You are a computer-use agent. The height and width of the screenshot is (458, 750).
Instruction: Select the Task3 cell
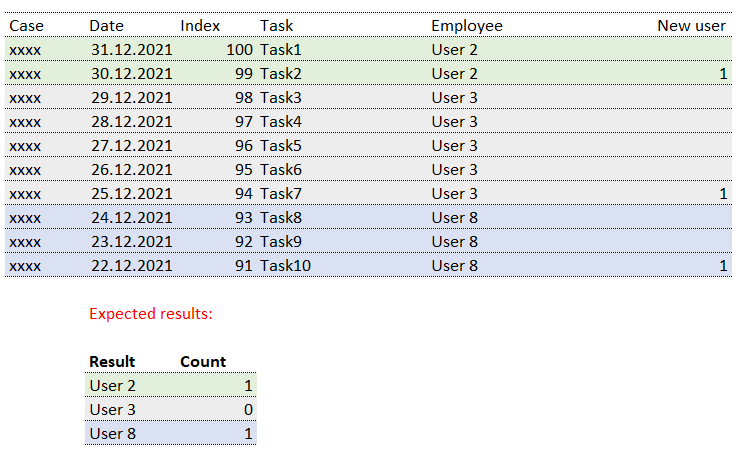(281, 98)
